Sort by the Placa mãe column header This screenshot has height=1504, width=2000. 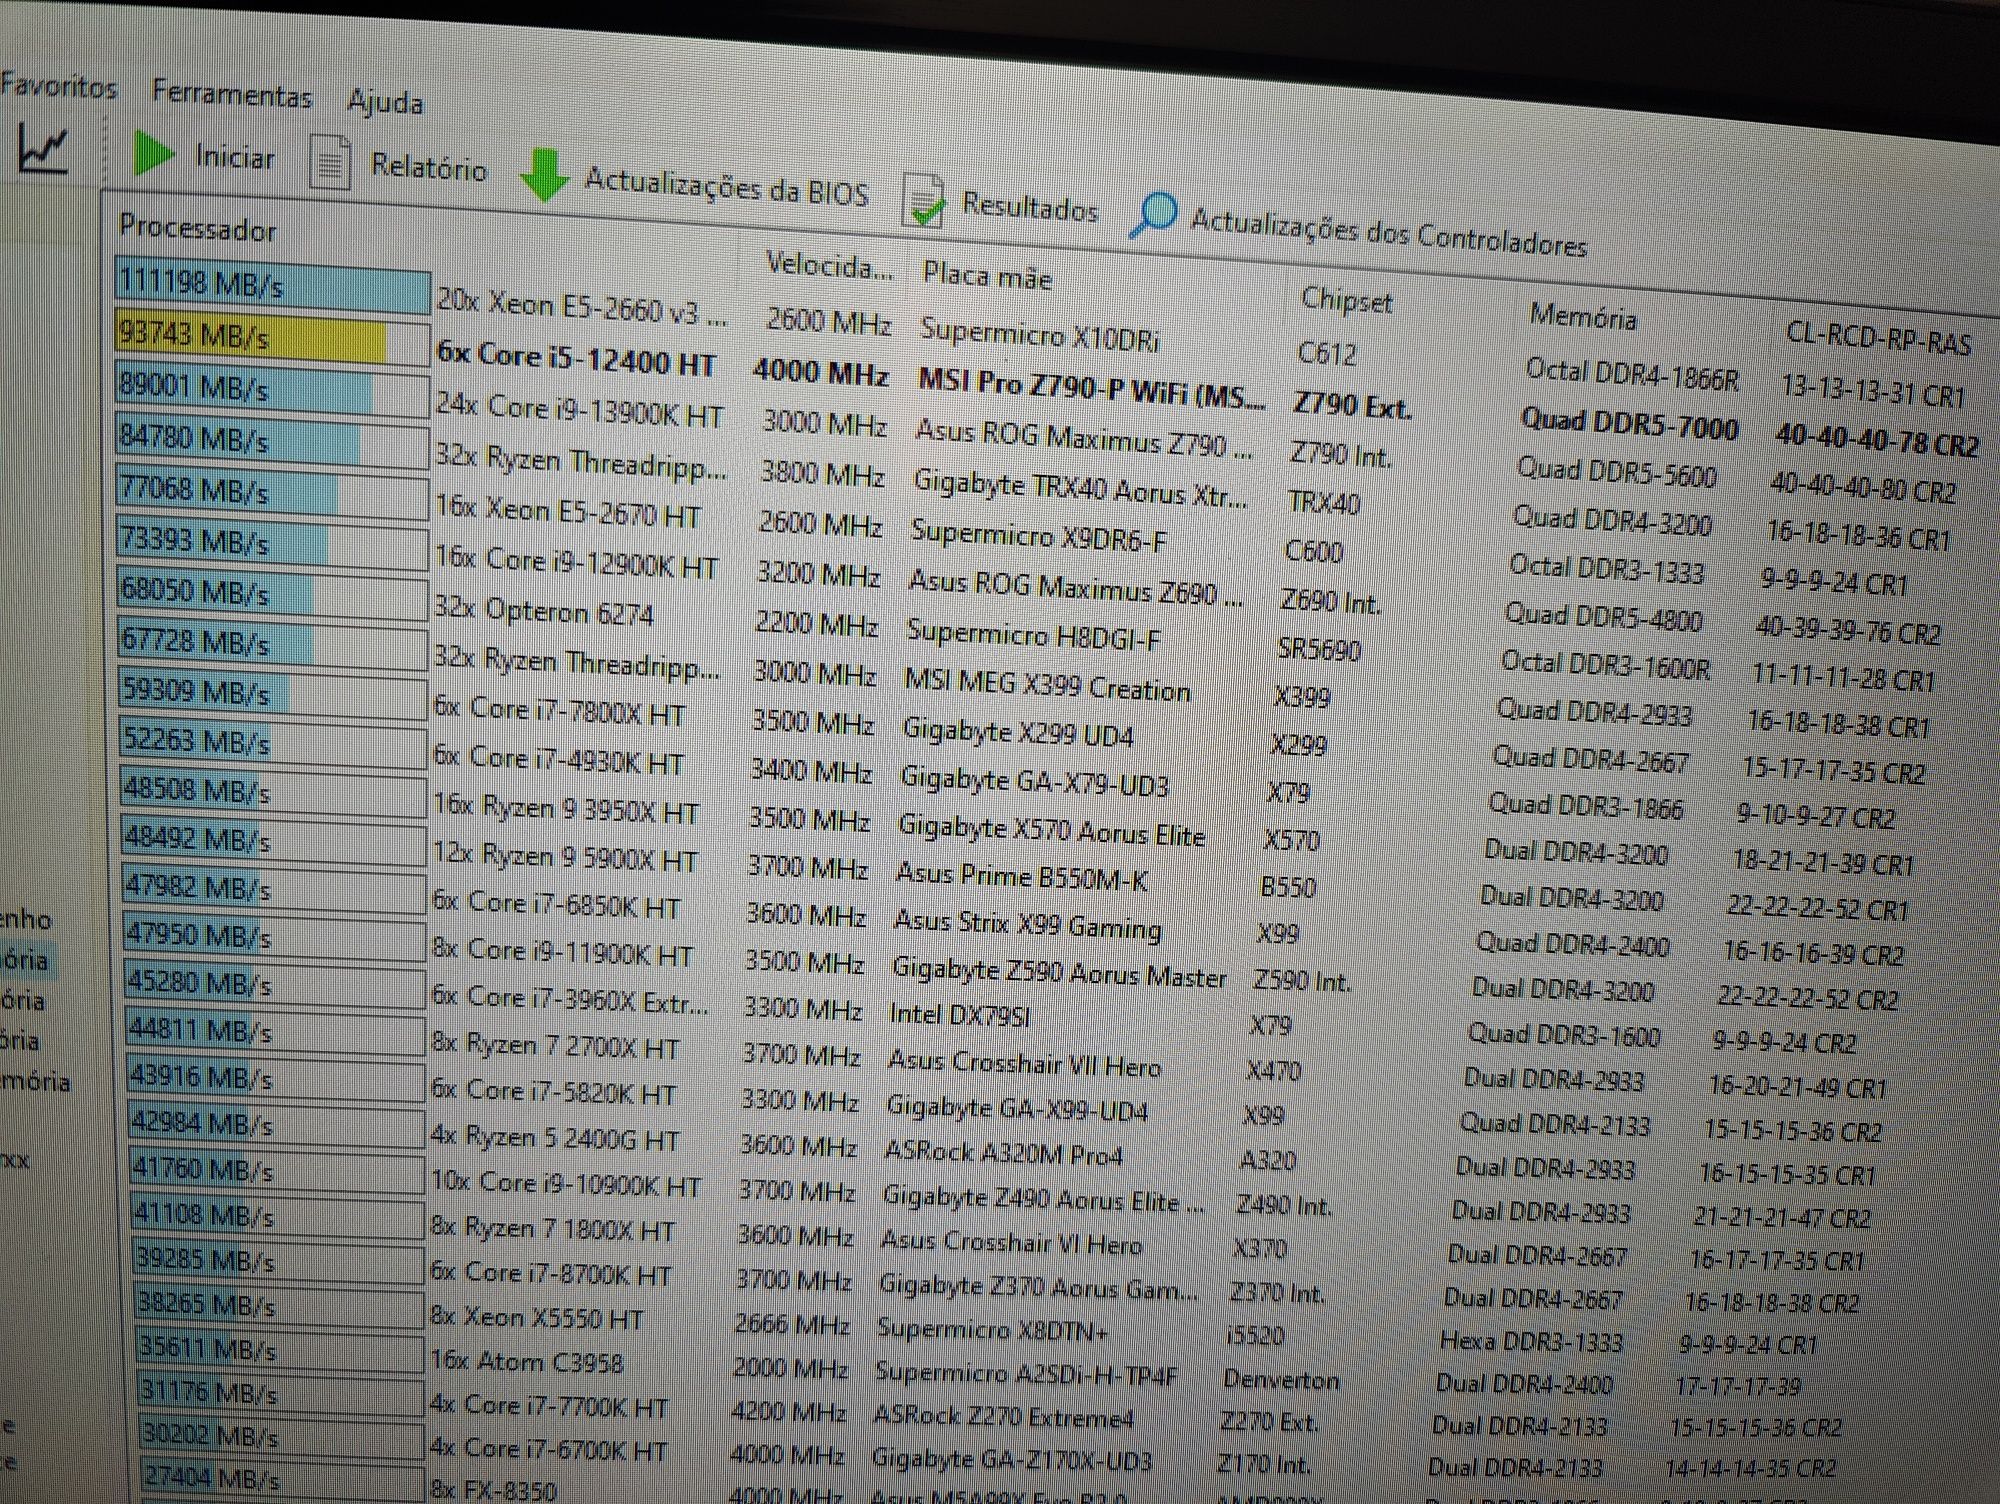point(987,275)
